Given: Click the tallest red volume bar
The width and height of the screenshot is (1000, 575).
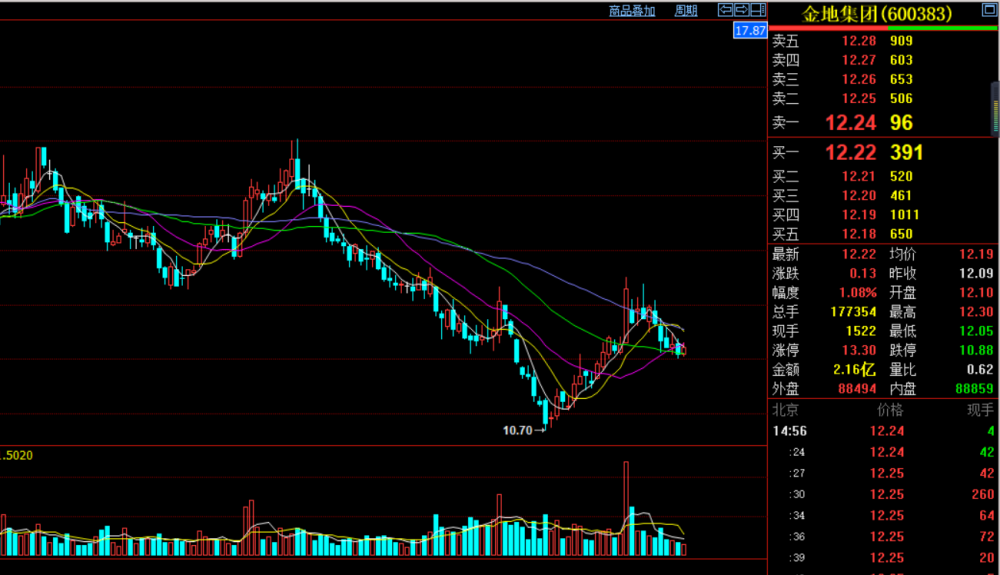Looking at the screenshot, I should [626, 509].
